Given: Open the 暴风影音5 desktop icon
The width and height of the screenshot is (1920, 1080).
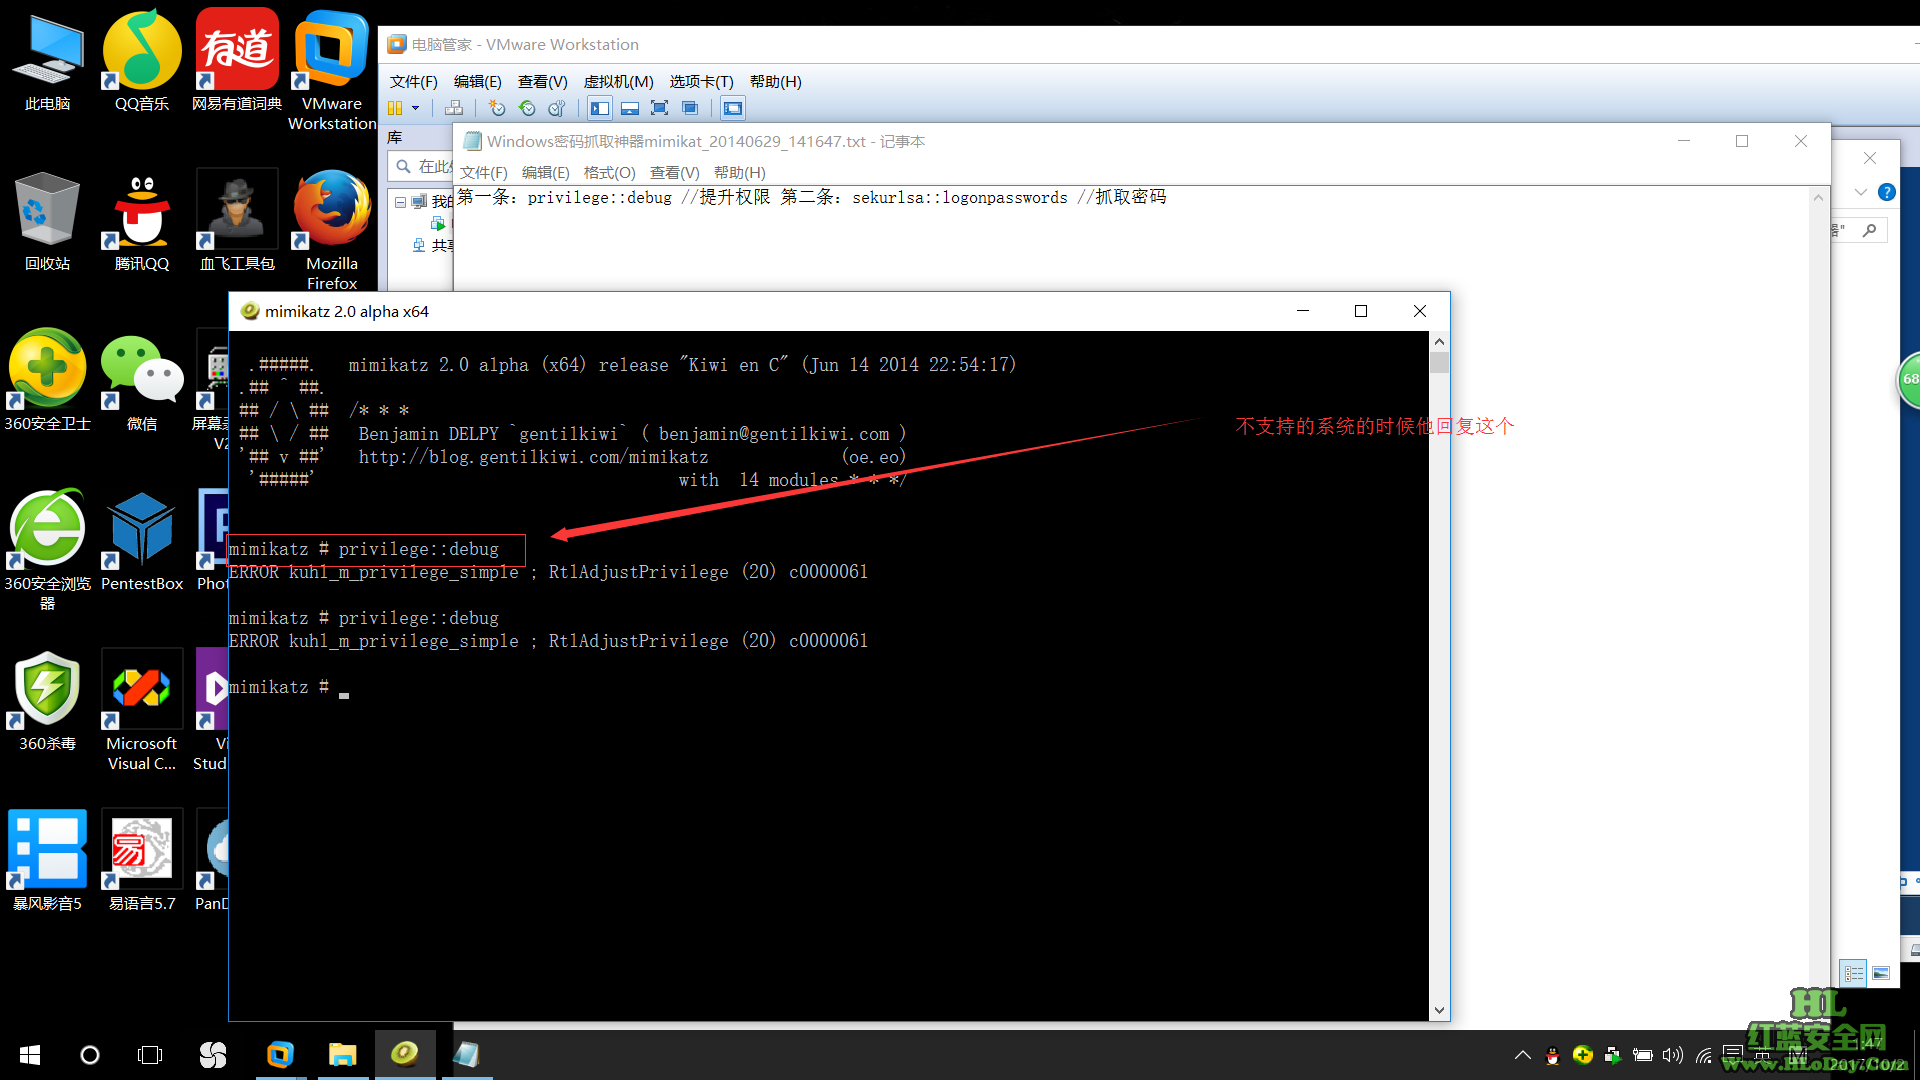Looking at the screenshot, I should click(47, 862).
